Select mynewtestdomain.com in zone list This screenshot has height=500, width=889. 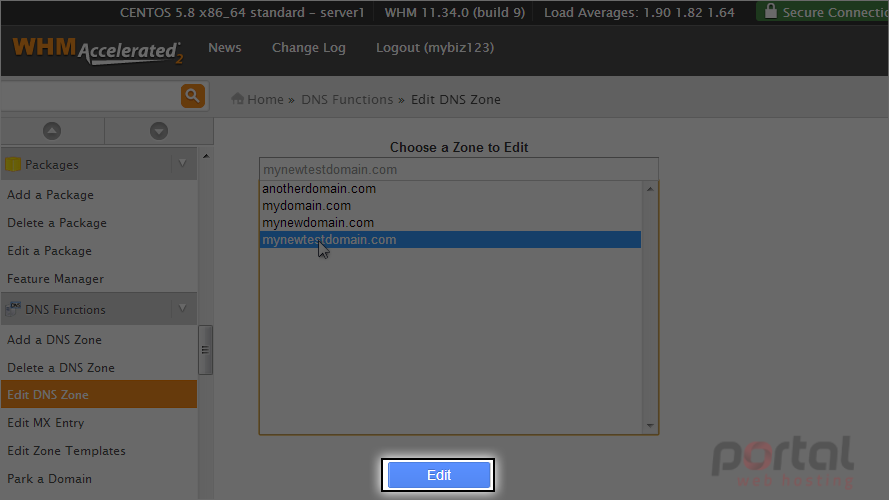pos(451,240)
